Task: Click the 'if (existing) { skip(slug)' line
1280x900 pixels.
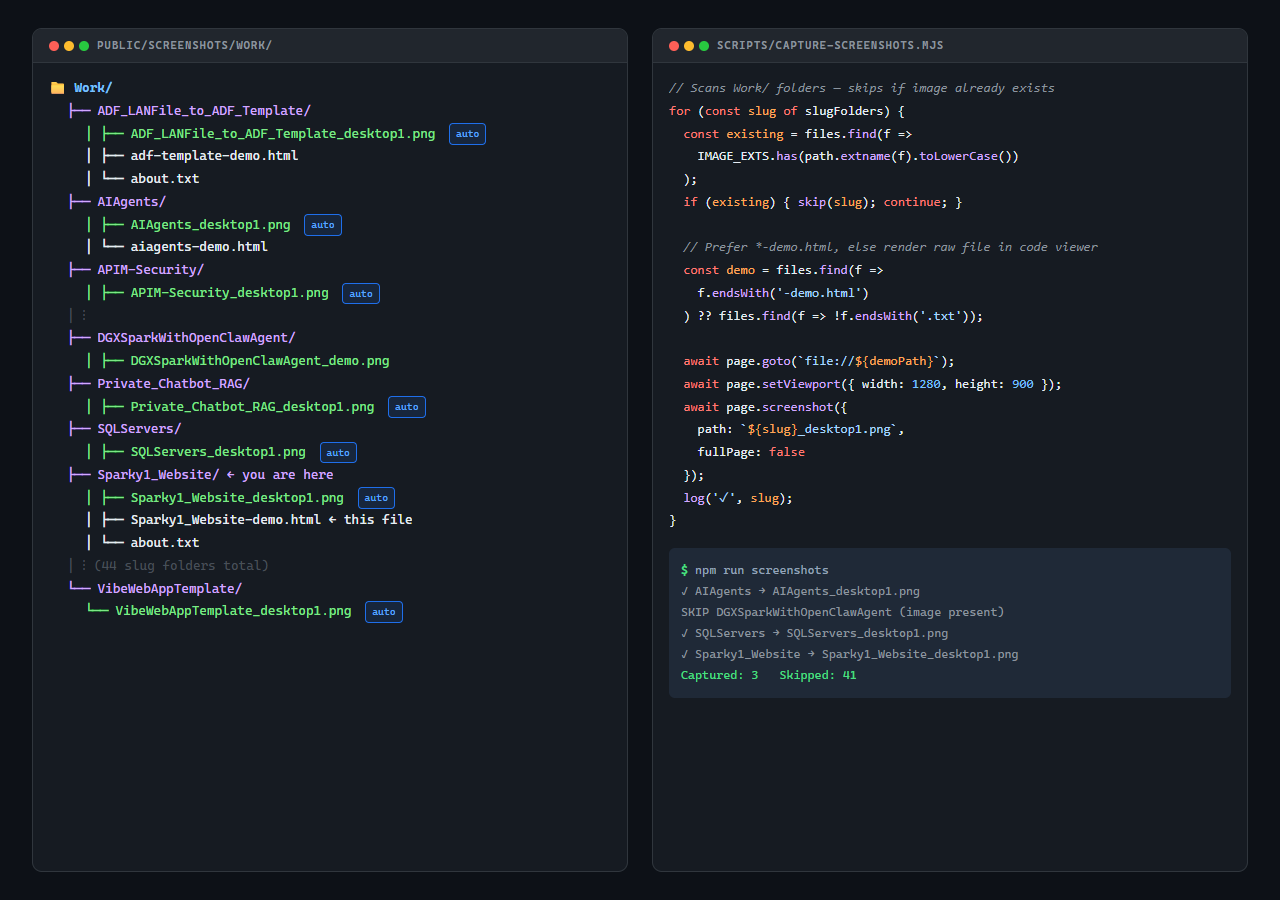Action: 823,202
